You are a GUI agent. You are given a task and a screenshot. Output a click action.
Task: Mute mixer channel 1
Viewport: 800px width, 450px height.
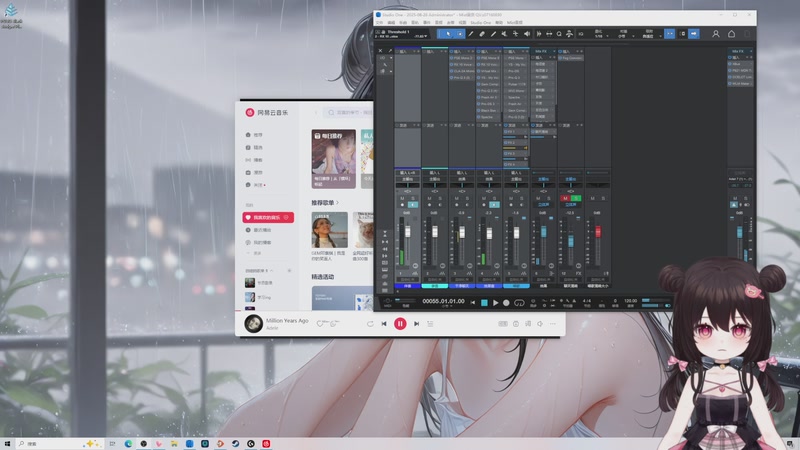click(x=402, y=198)
